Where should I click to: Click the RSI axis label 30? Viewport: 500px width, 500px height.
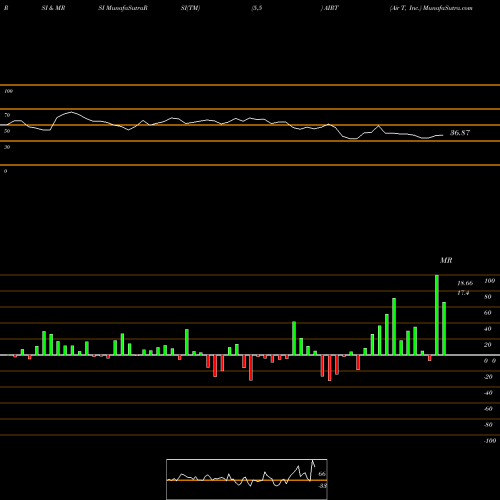pos(7,147)
